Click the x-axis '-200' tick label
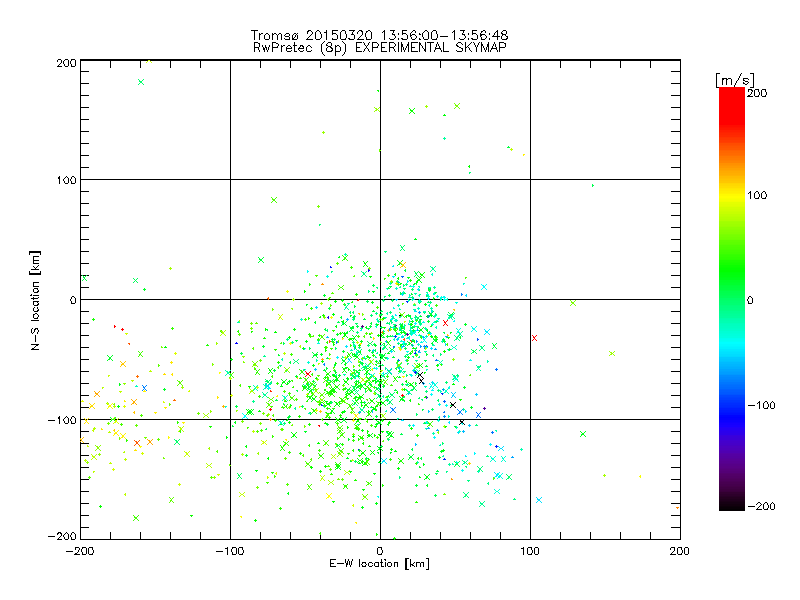Image resolution: width=800 pixels, height=600 pixels. click(80, 551)
